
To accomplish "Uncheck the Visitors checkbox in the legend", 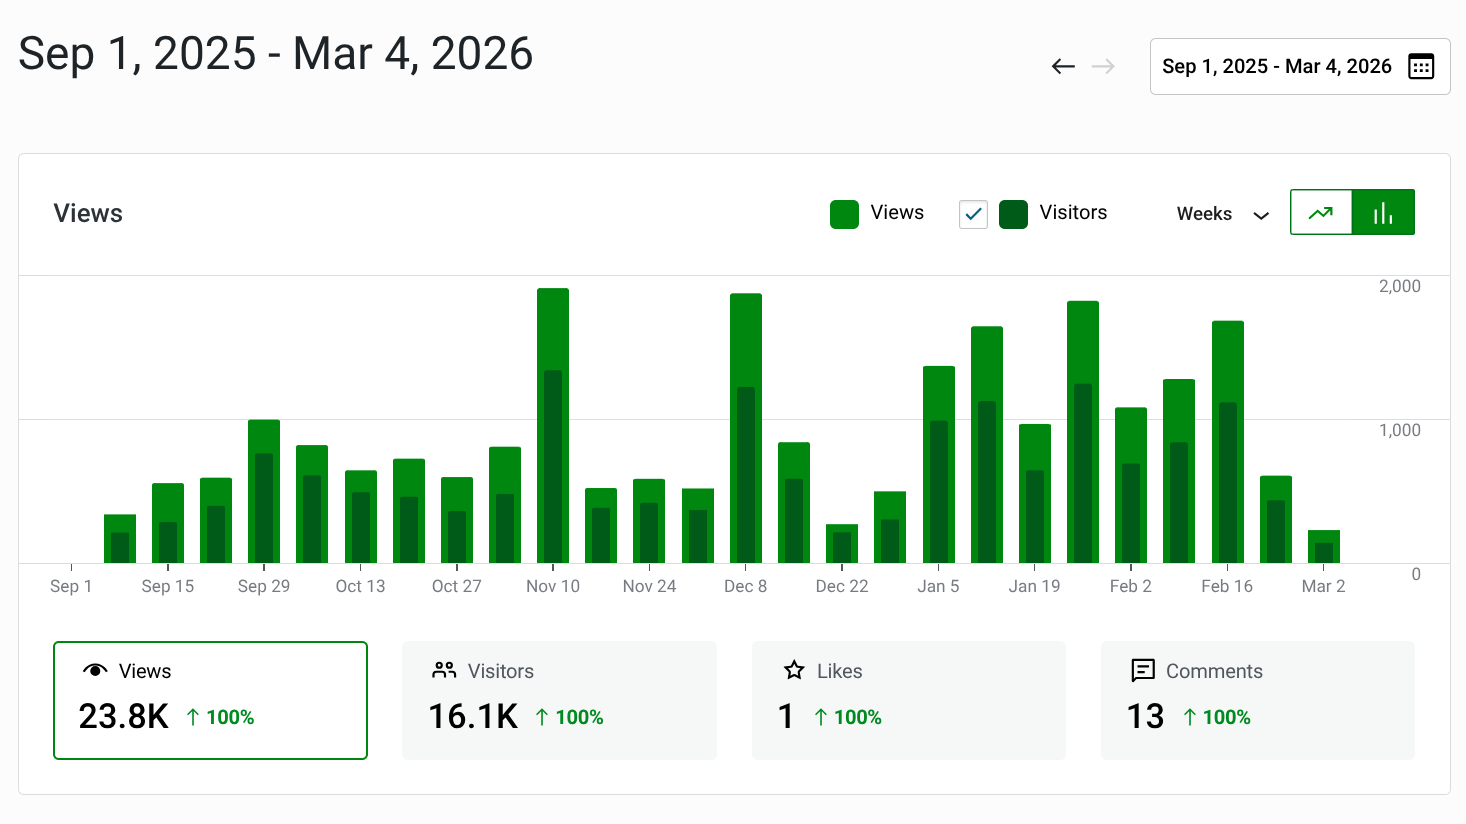I will pyautogui.click(x=972, y=214).
